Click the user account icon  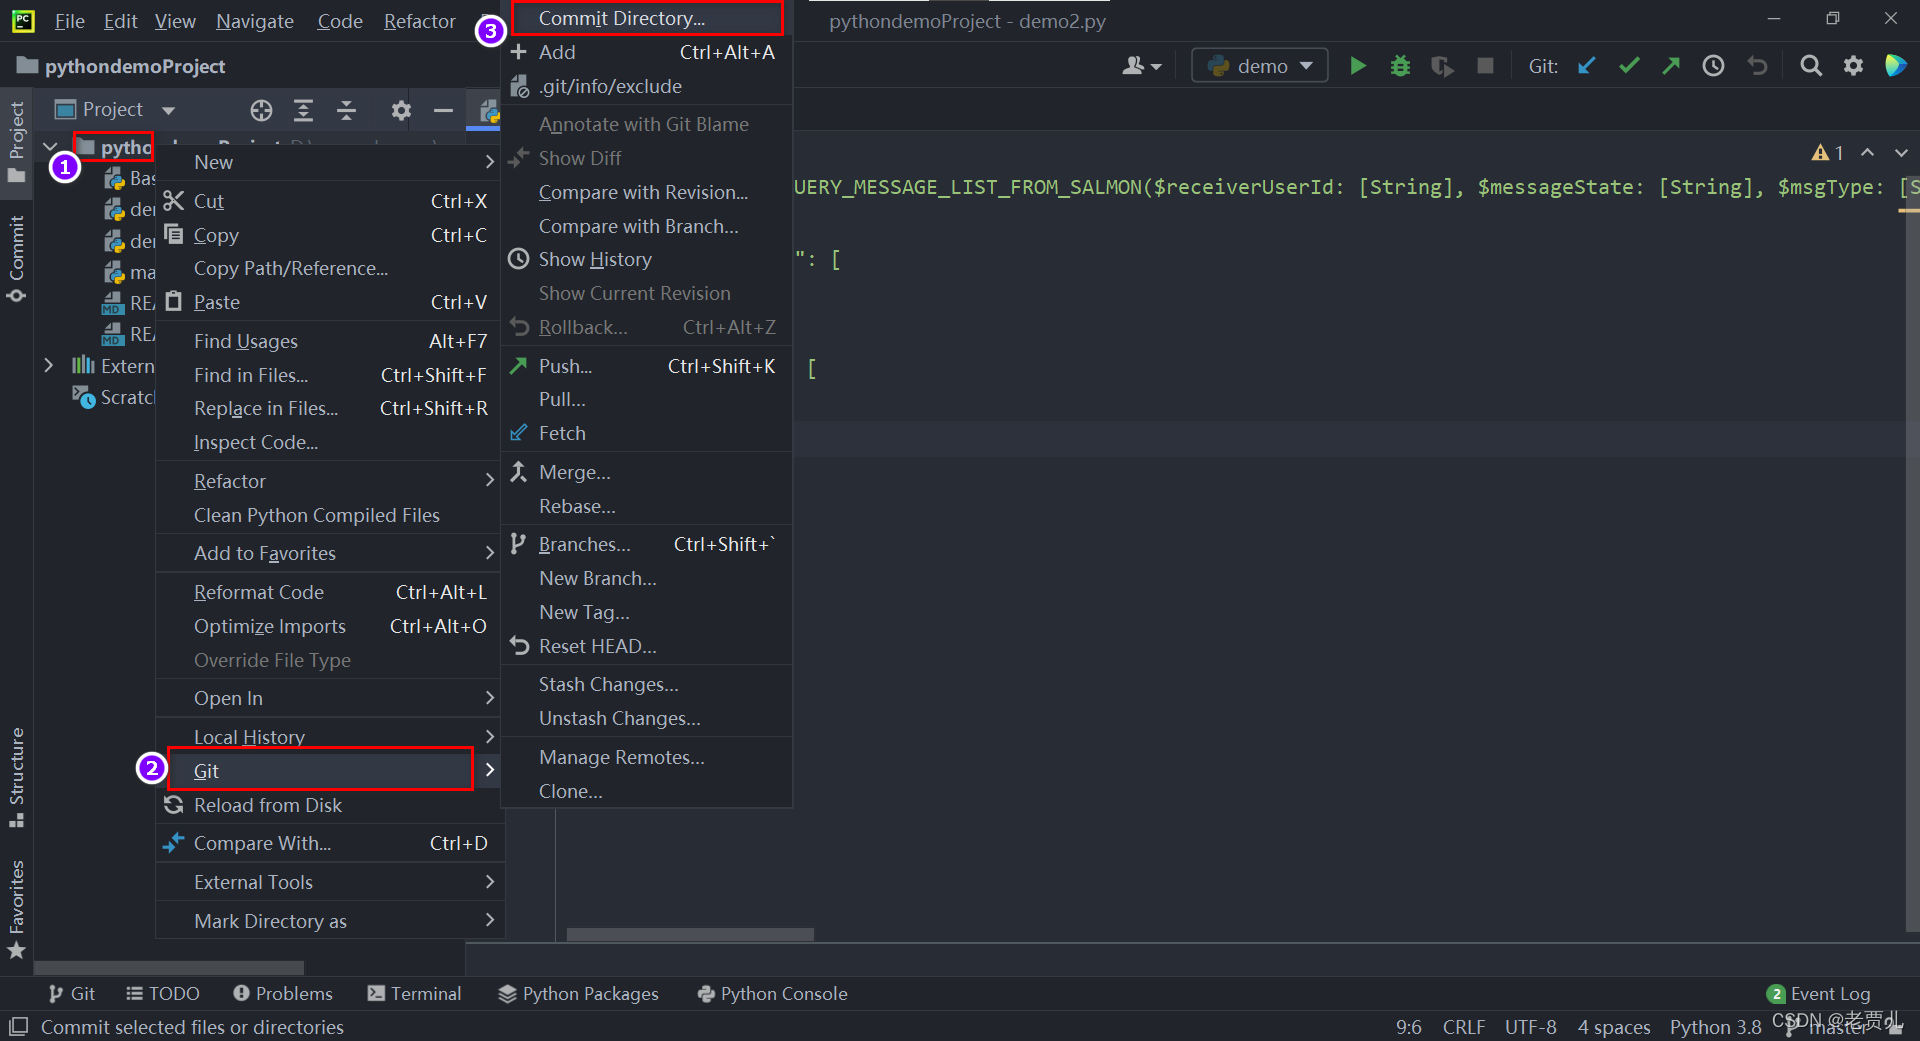[x=1141, y=66]
